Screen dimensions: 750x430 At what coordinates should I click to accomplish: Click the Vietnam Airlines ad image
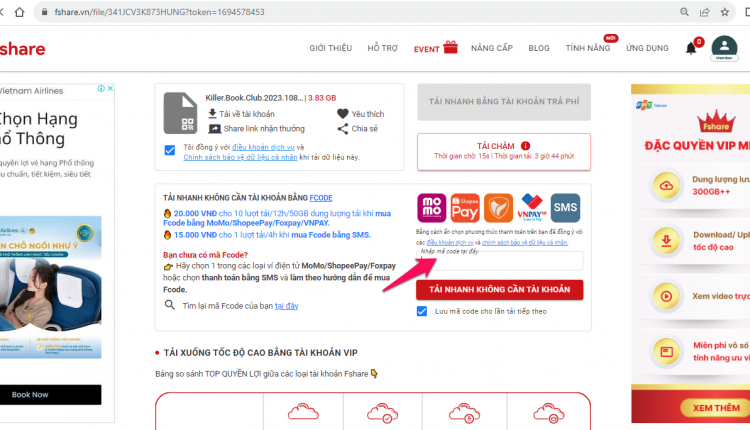point(50,287)
